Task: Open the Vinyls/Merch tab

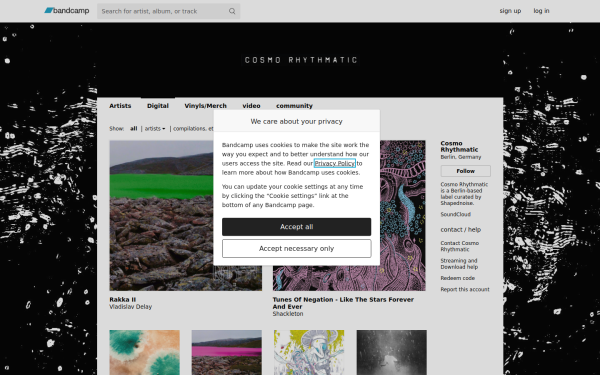Action: [x=205, y=106]
